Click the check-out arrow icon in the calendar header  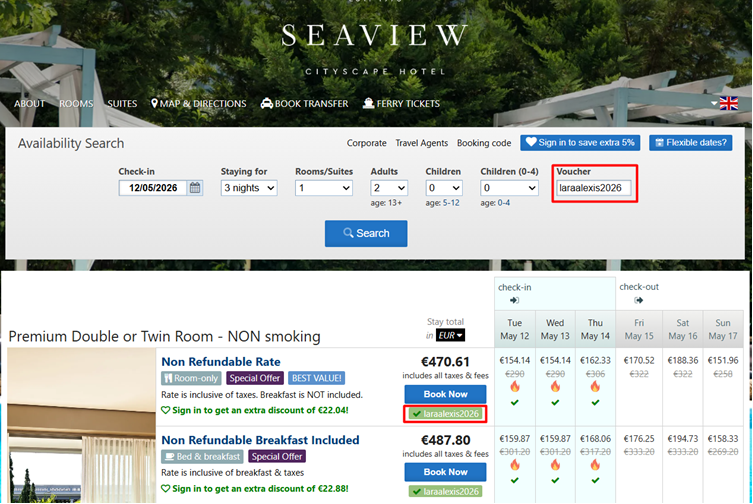[x=638, y=299]
